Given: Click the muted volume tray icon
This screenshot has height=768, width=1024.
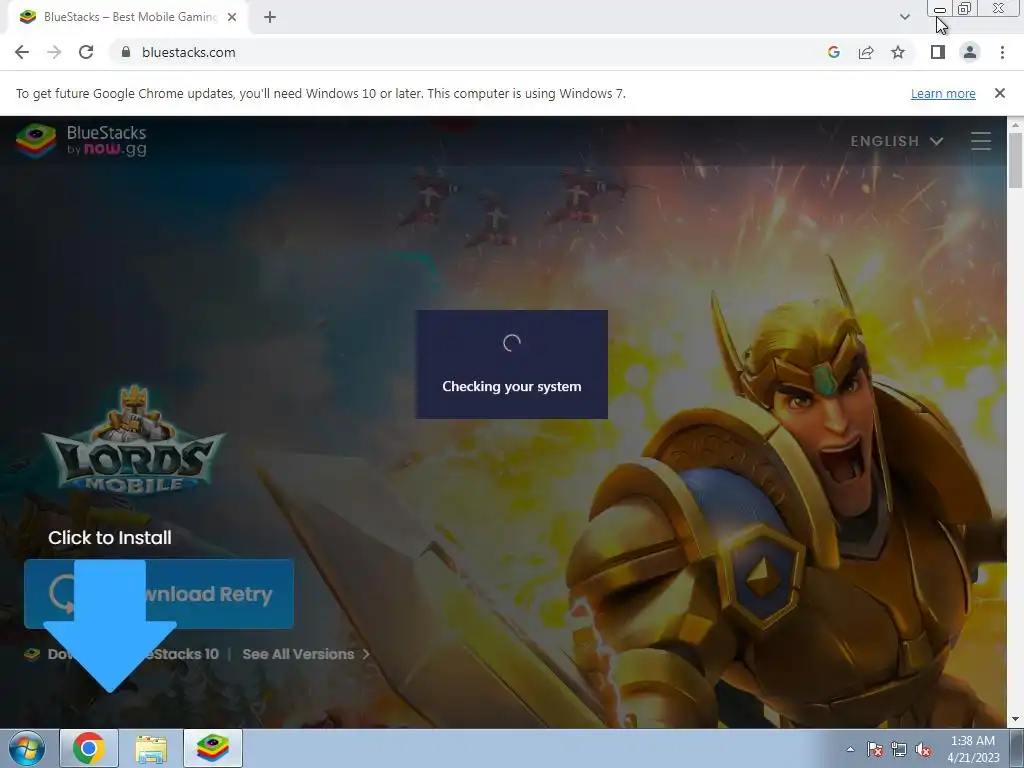Looking at the screenshot, I should pyautogui.click(x=923, y=749).
